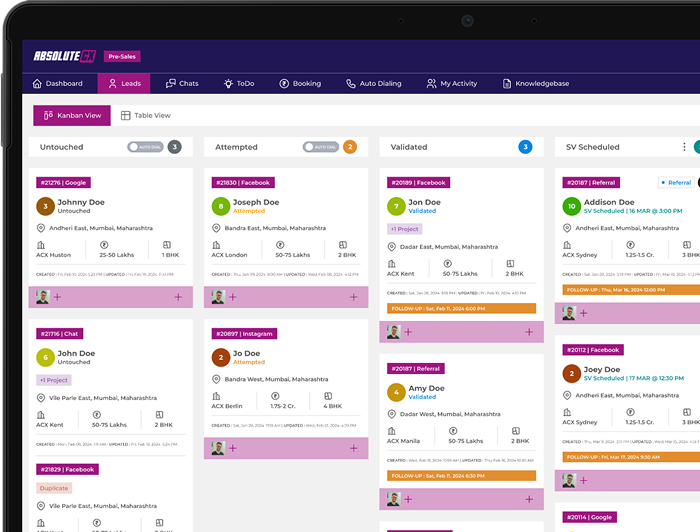Screen dimensions: 700x532
Task: Click assignee photo on Amy Doe card
Action: tap(394, 499)
